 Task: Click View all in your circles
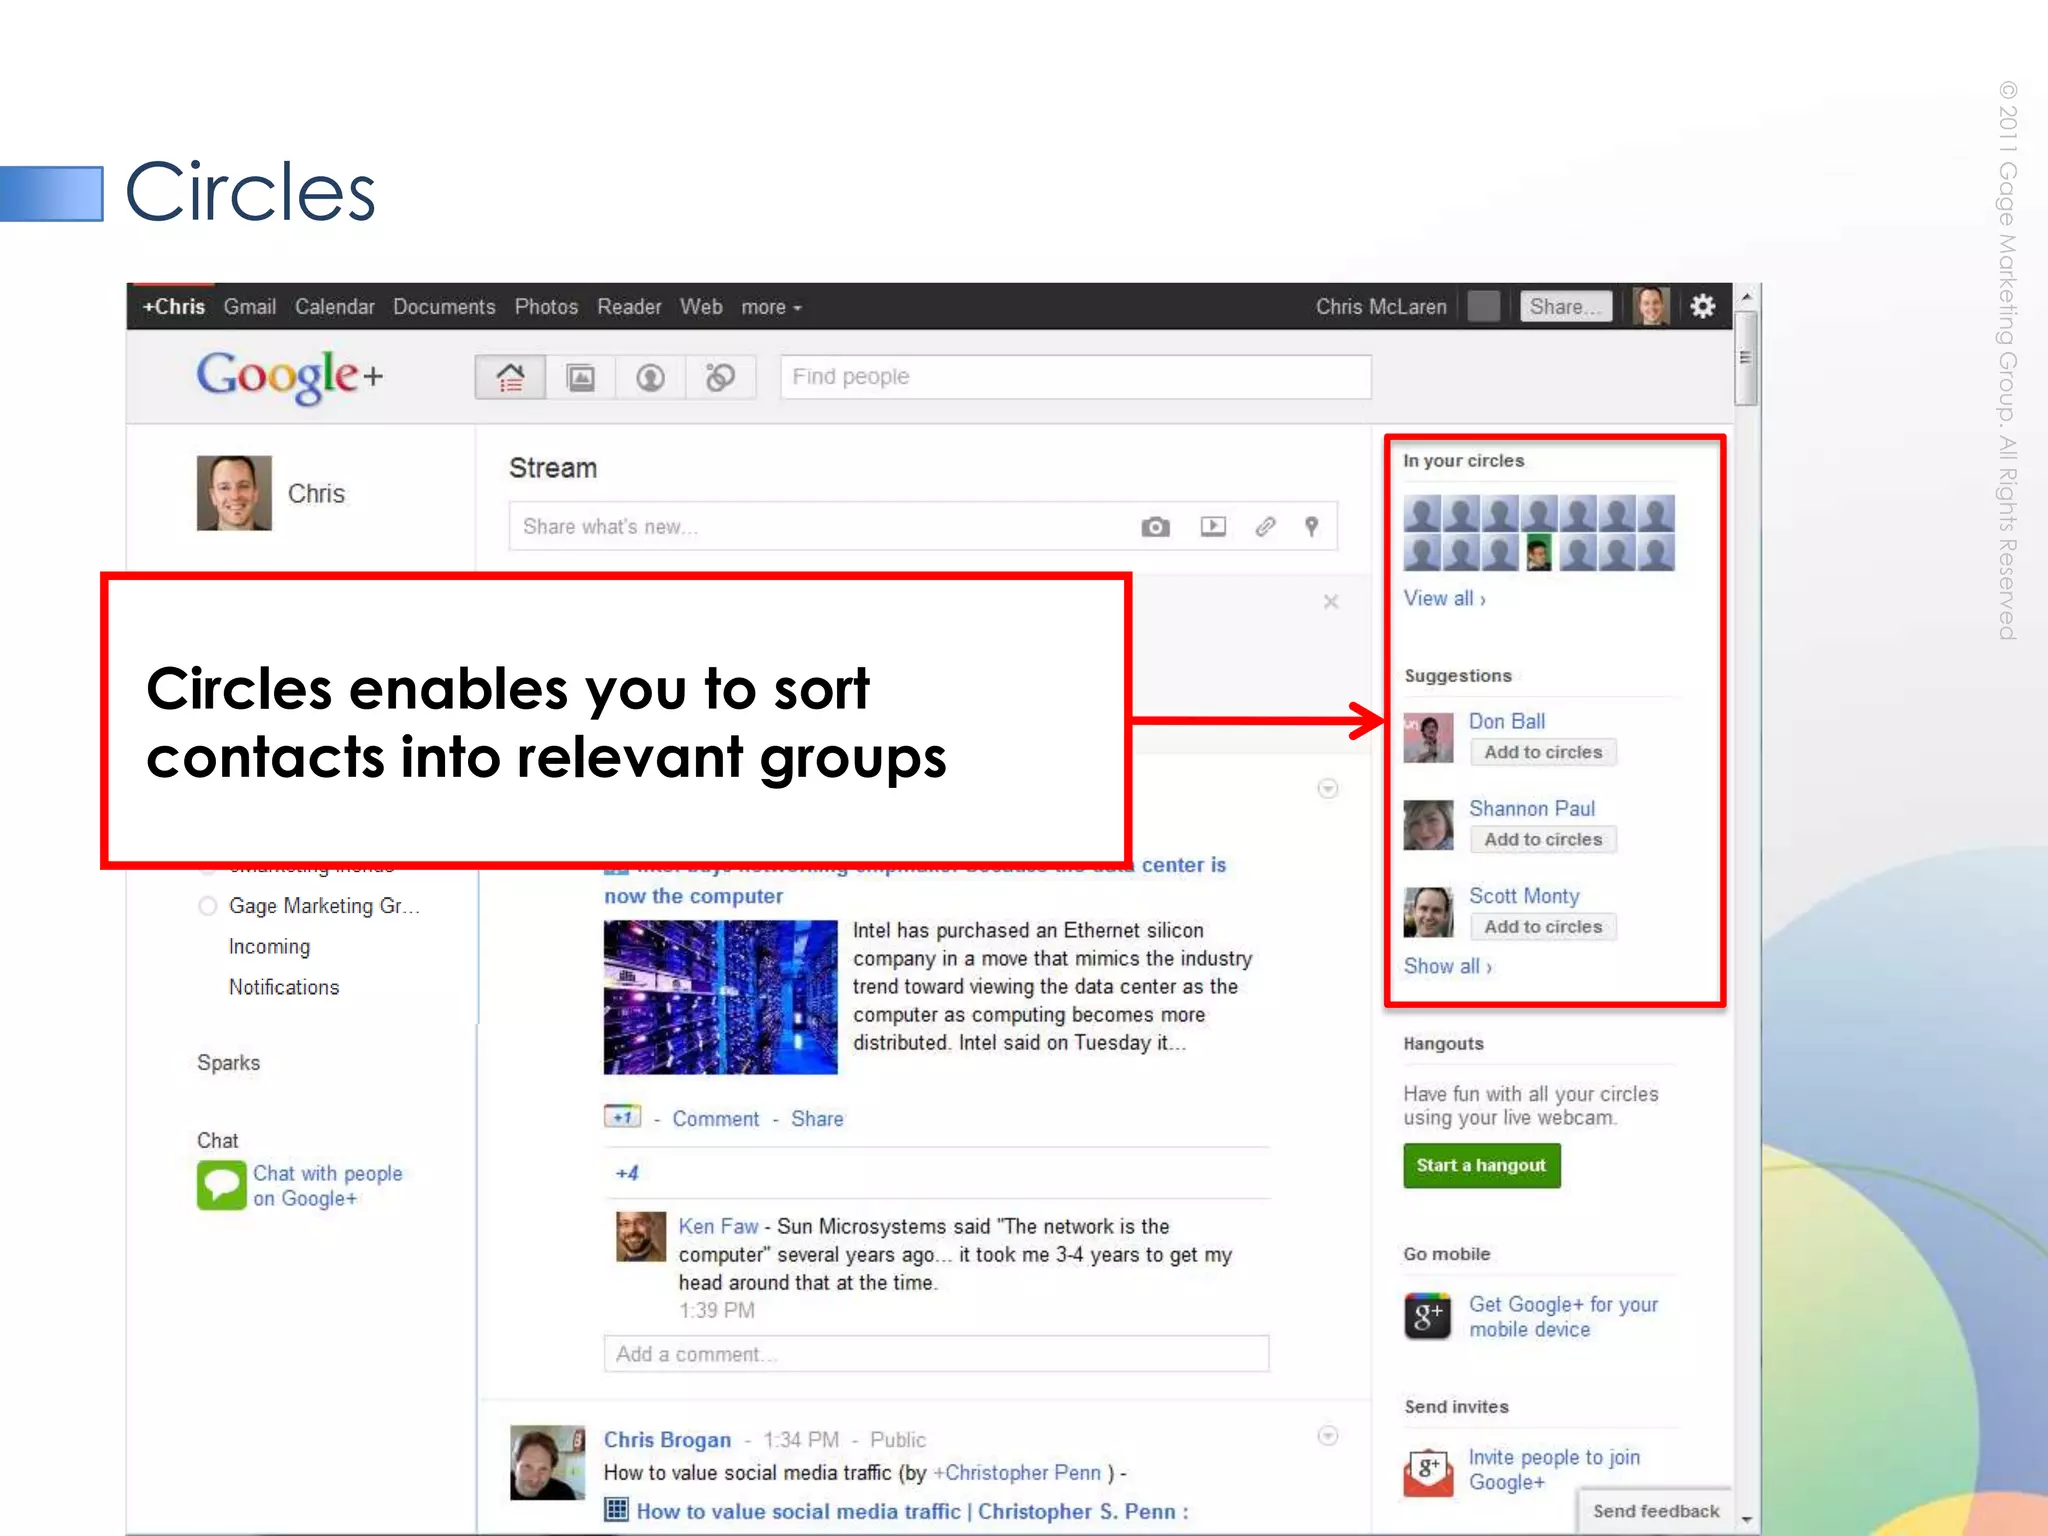pyautogui.click(x=1444, y=598)
